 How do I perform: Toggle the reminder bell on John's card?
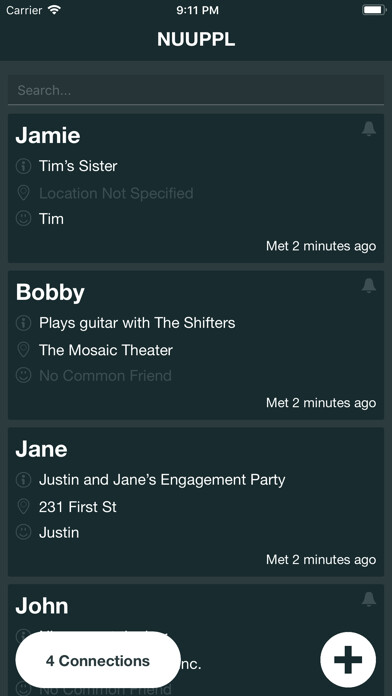[368, 599]
